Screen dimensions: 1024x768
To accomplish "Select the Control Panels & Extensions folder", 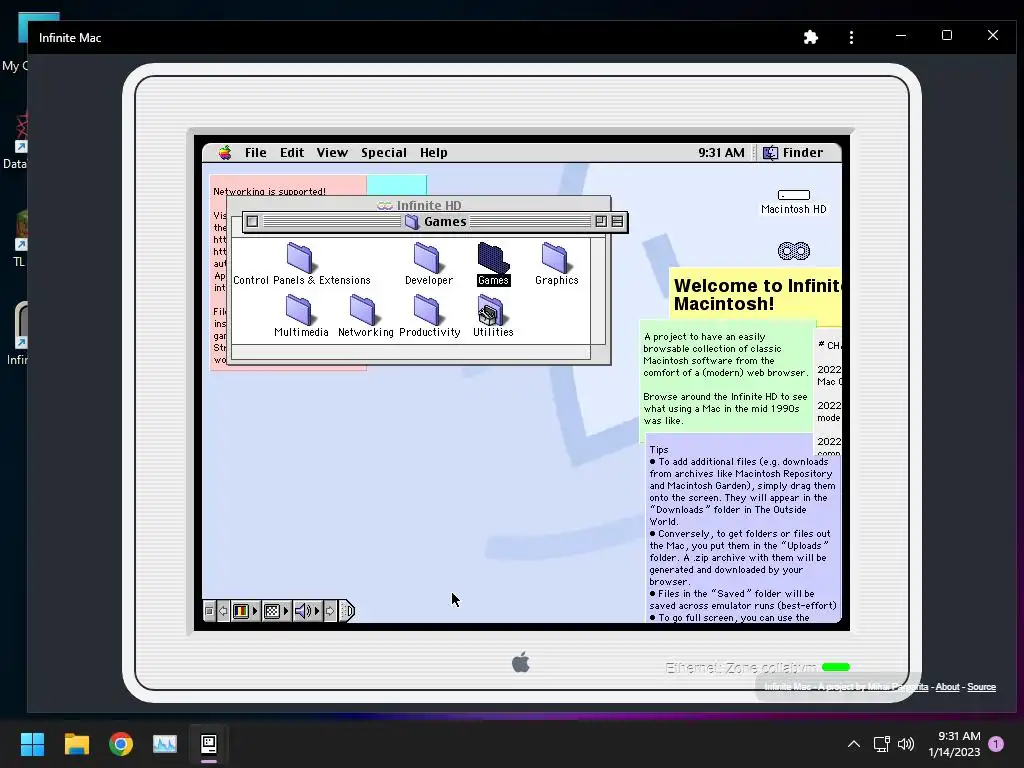I will [x=301, y=264].
